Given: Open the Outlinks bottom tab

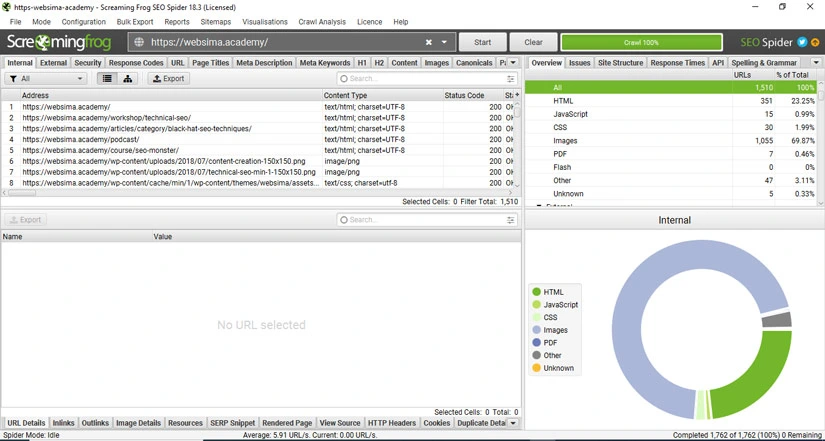Looking at the screenshot, I should (95, 423).
